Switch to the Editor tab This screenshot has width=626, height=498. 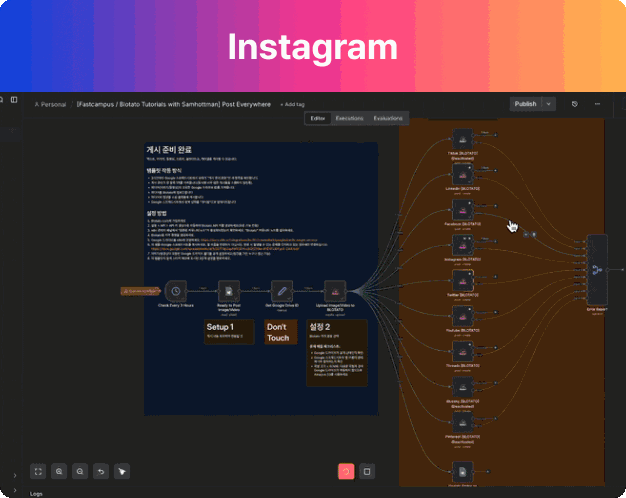tap(318, 118)
